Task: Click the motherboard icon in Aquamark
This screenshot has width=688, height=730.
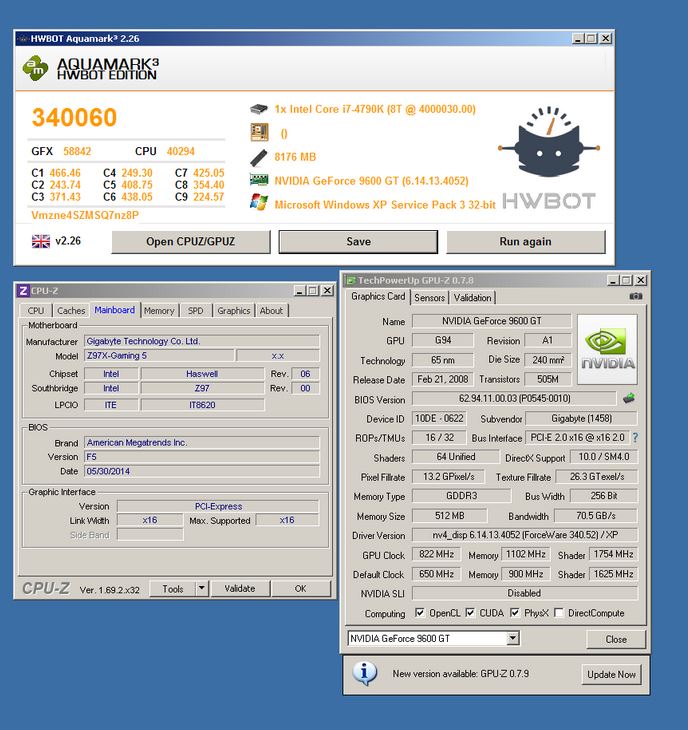Action: point(259,133)
